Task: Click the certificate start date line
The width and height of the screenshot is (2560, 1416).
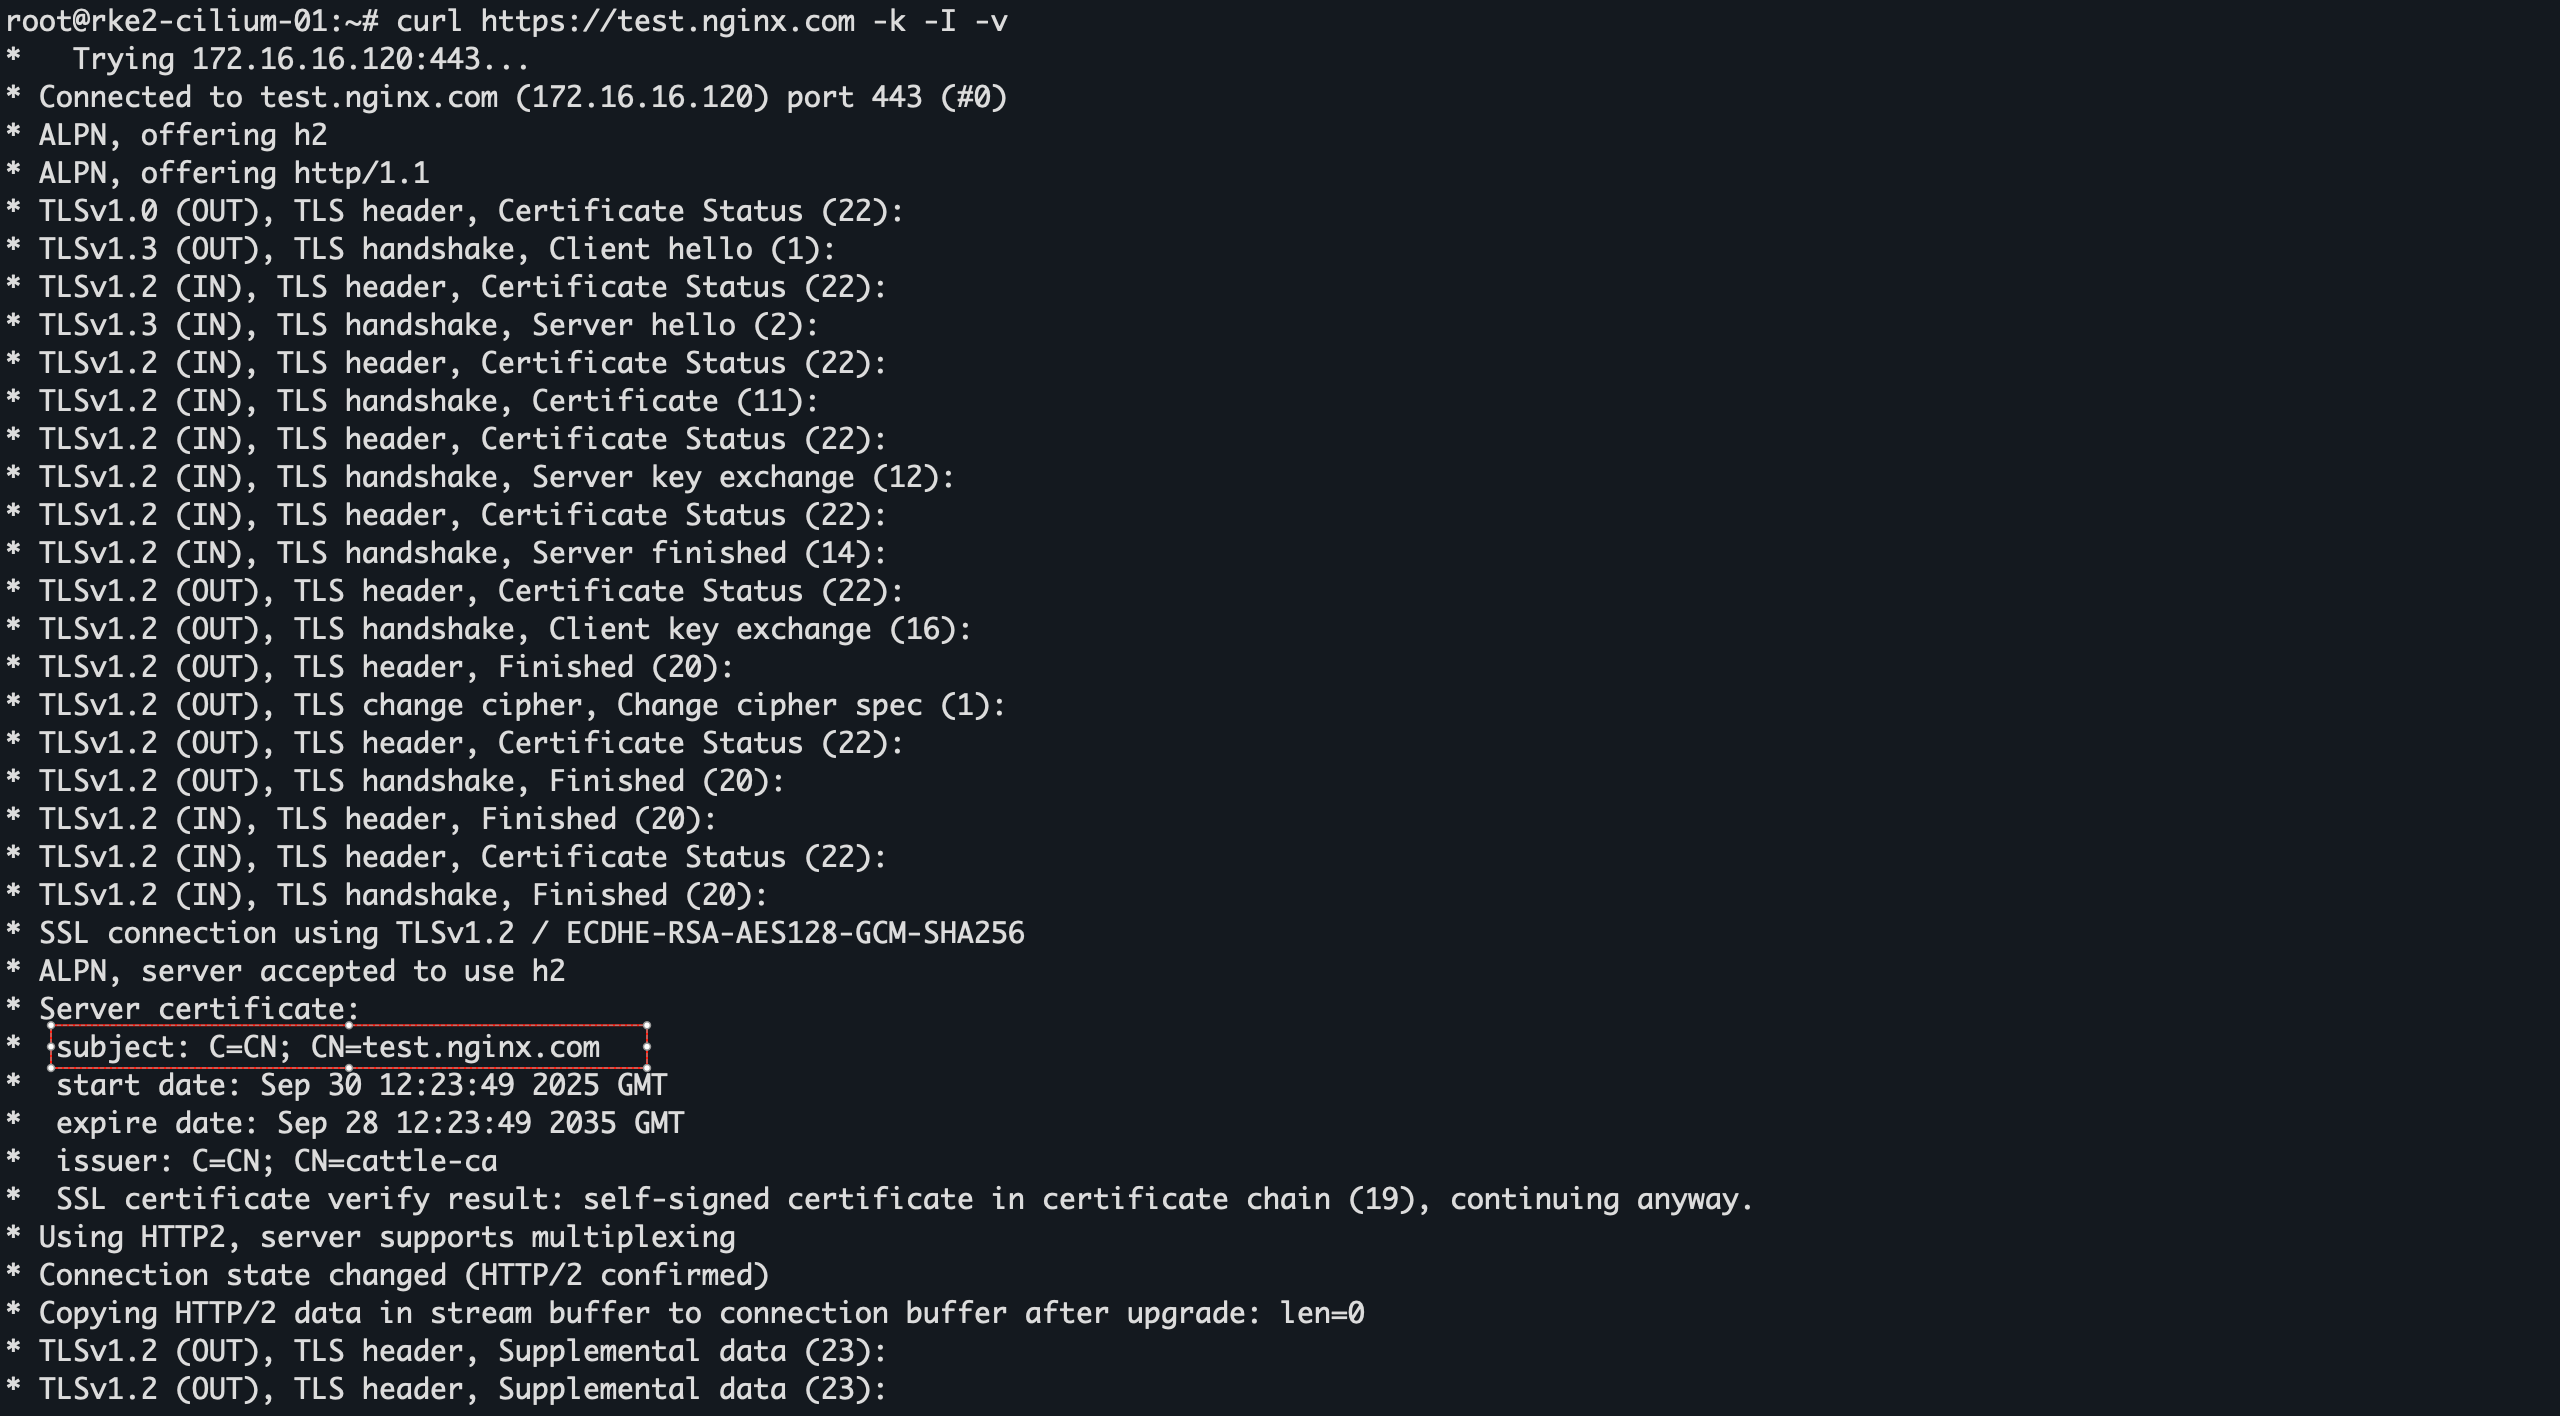Action: coord(361,1085)
